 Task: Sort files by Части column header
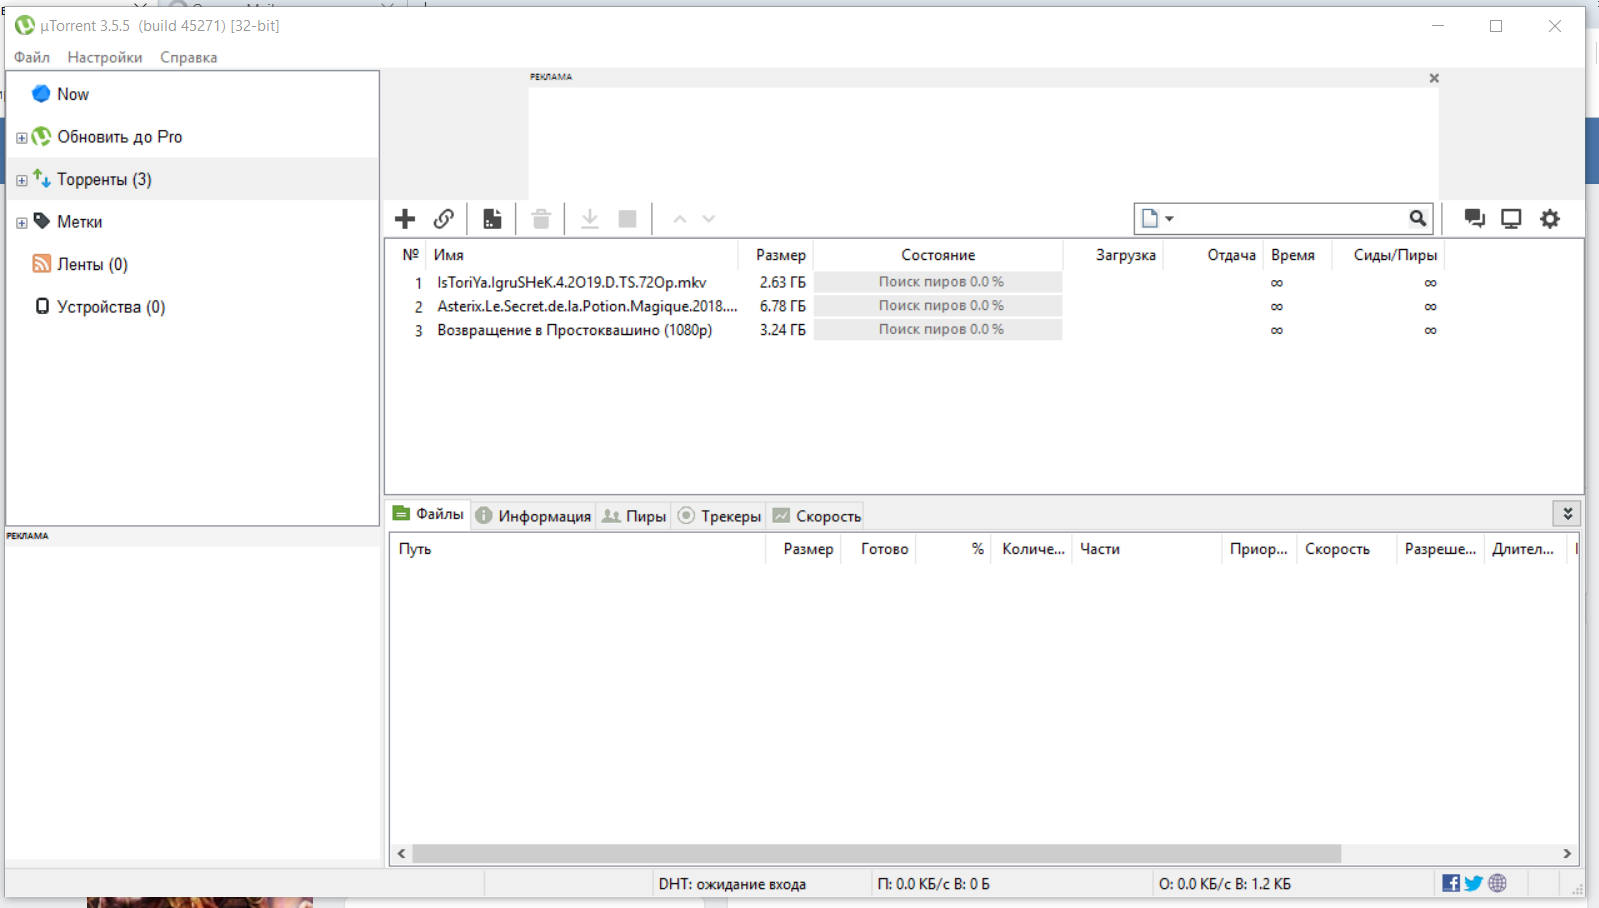pos(1146,549)
